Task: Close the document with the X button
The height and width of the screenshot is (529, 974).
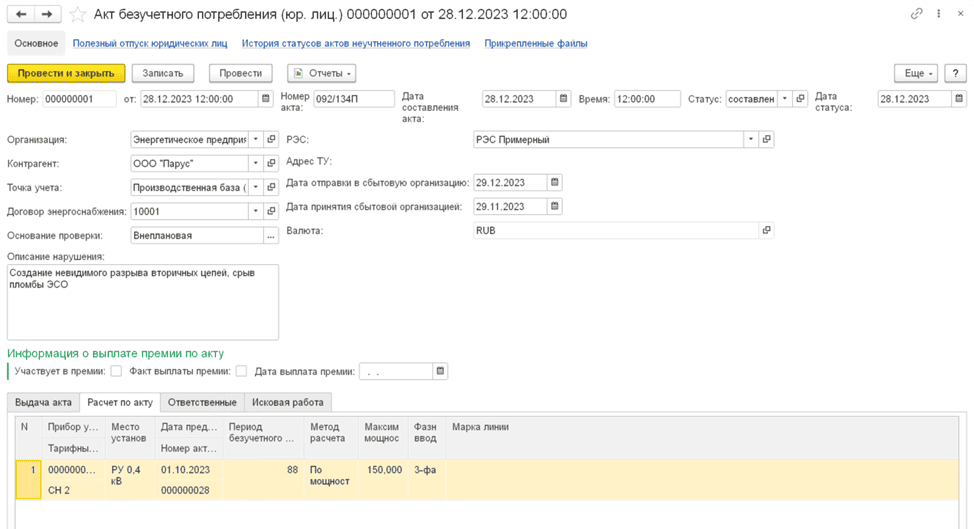Action: [x=960, y=14]
